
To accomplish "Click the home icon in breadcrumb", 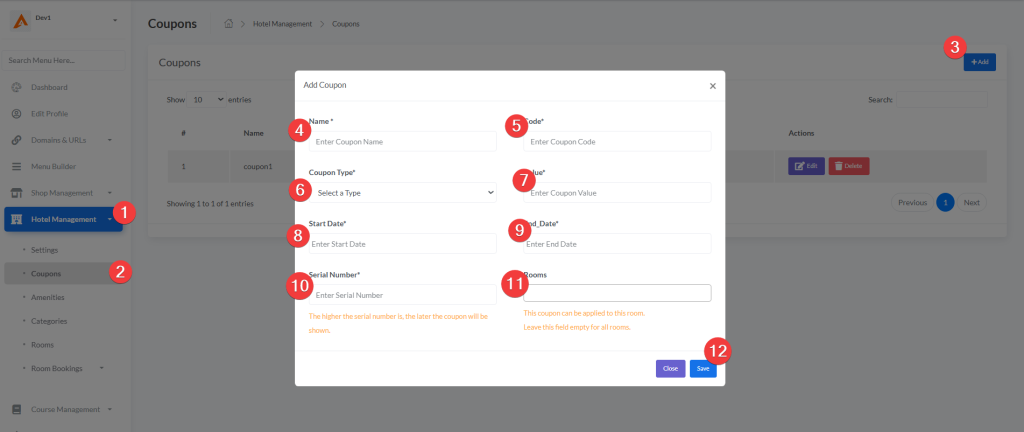I will tap(229, 23).
